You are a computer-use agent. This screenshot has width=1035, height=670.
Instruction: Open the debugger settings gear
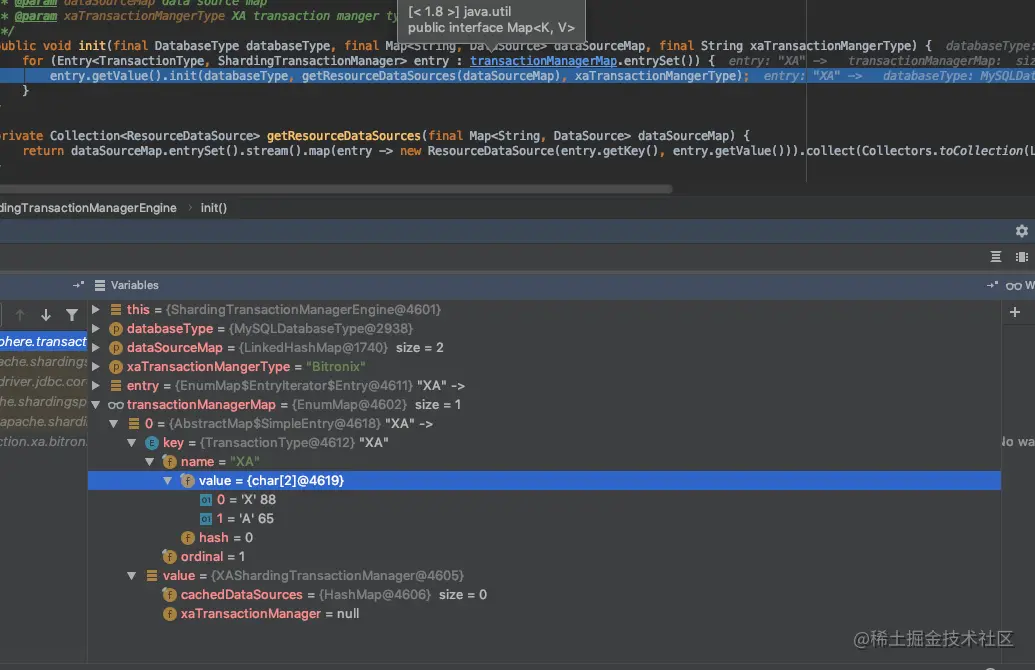tap(1021, 231)
